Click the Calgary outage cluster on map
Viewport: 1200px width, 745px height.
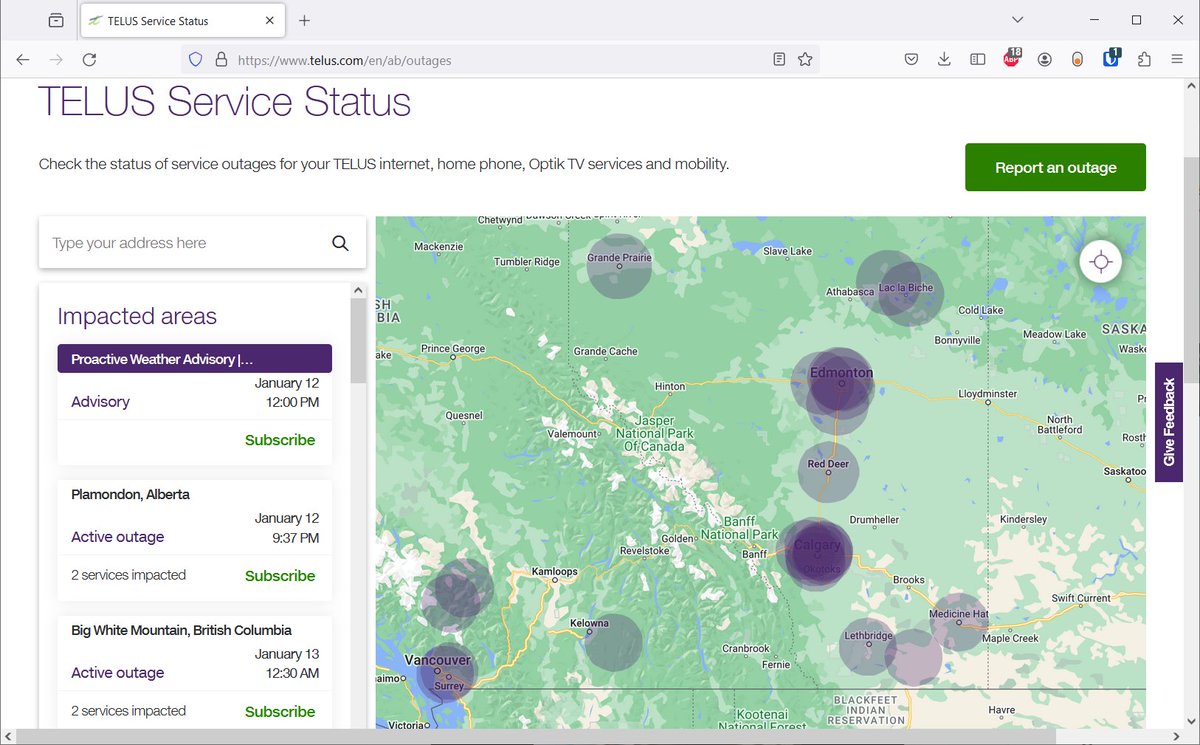tap(817, 553)
